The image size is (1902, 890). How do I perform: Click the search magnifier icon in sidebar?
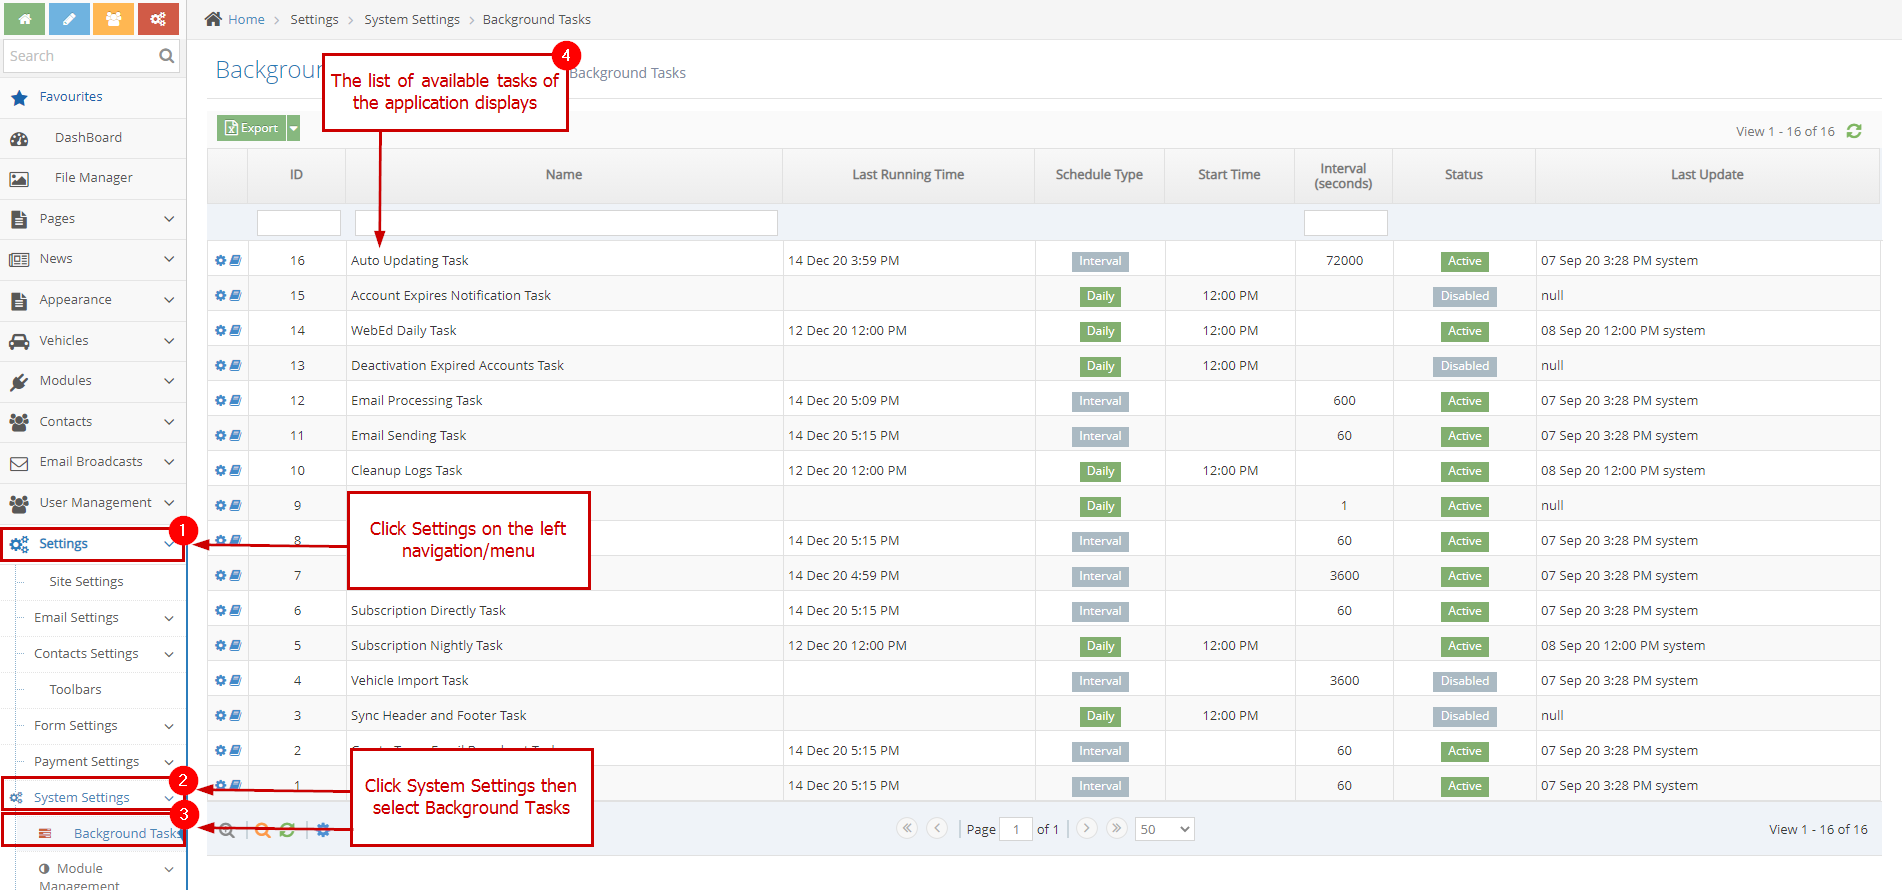tap(166, 57)
